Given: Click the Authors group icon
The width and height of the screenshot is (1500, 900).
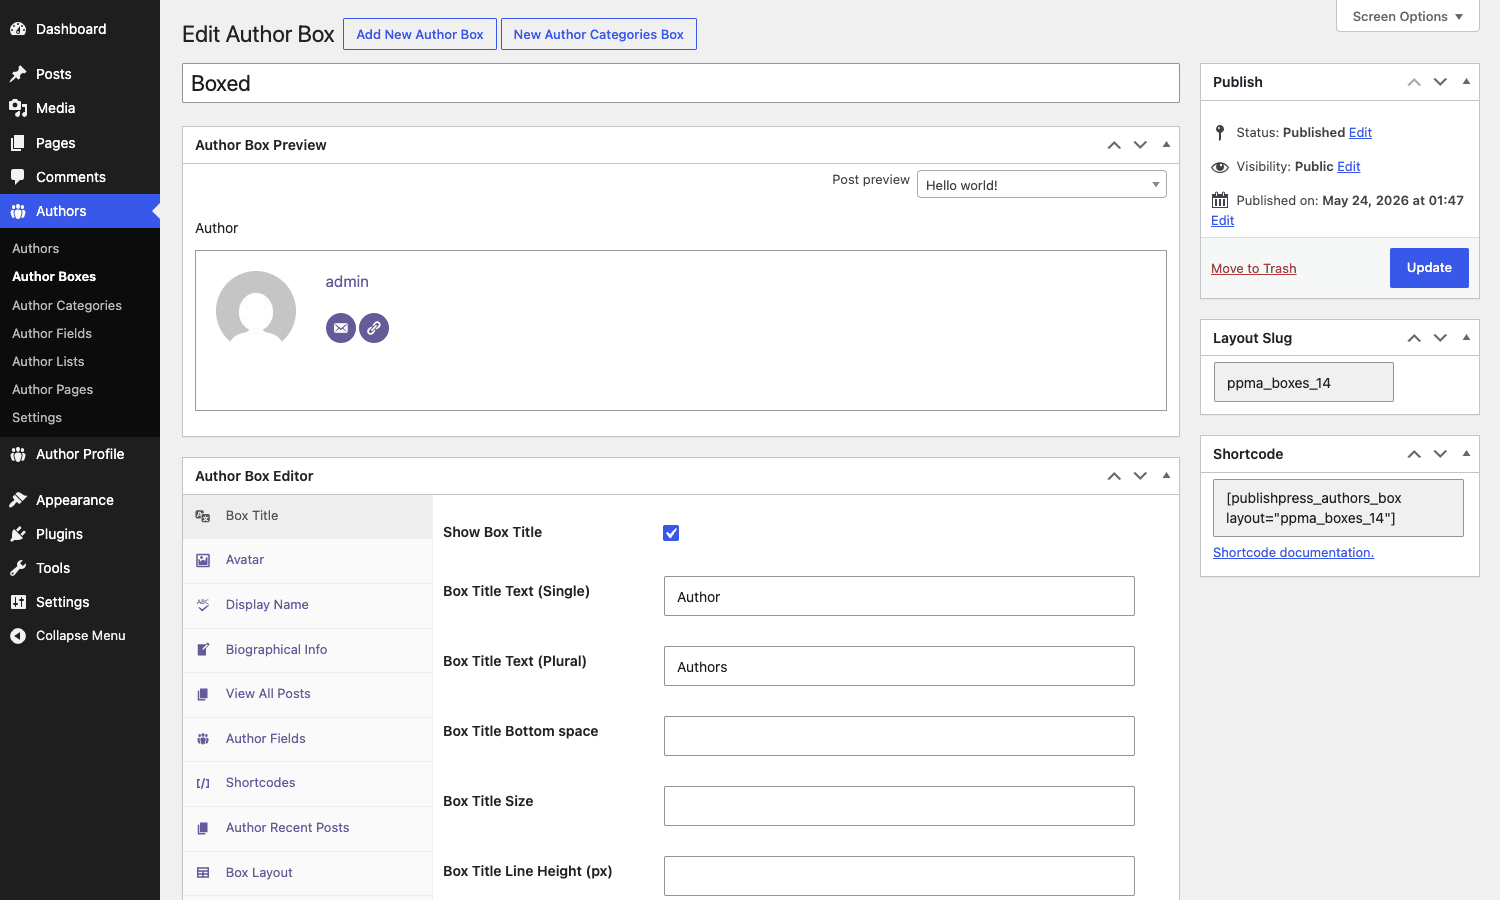Looking at the screenshot, I should [18, 211].
